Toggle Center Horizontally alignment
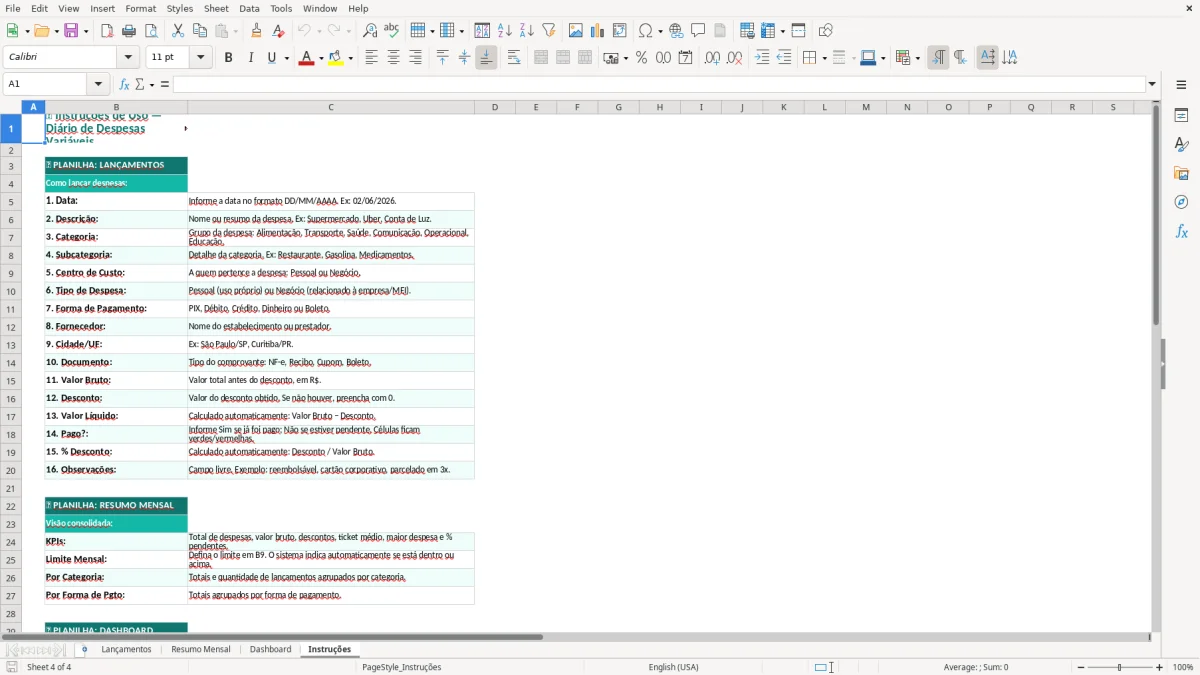 (x=393, y=58)
